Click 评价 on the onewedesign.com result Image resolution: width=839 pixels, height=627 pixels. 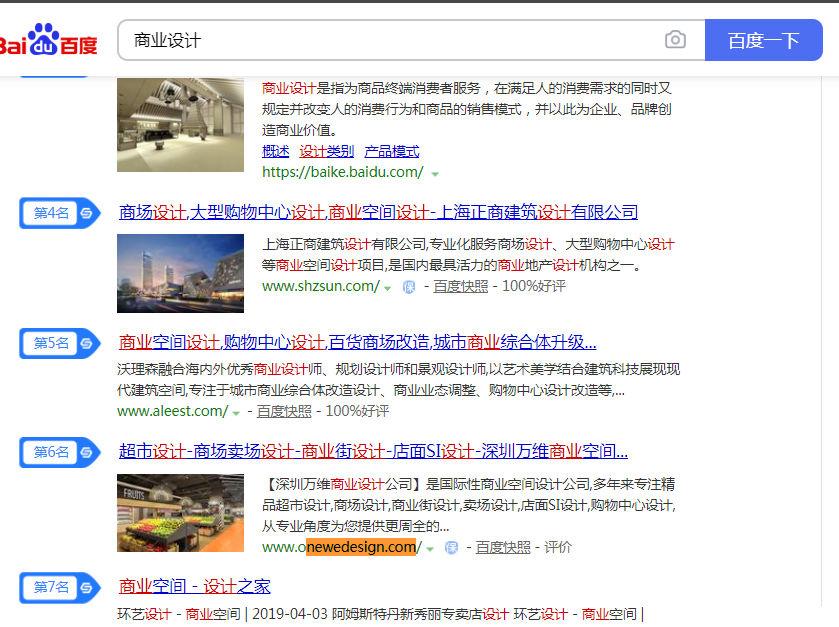(558, 547)
